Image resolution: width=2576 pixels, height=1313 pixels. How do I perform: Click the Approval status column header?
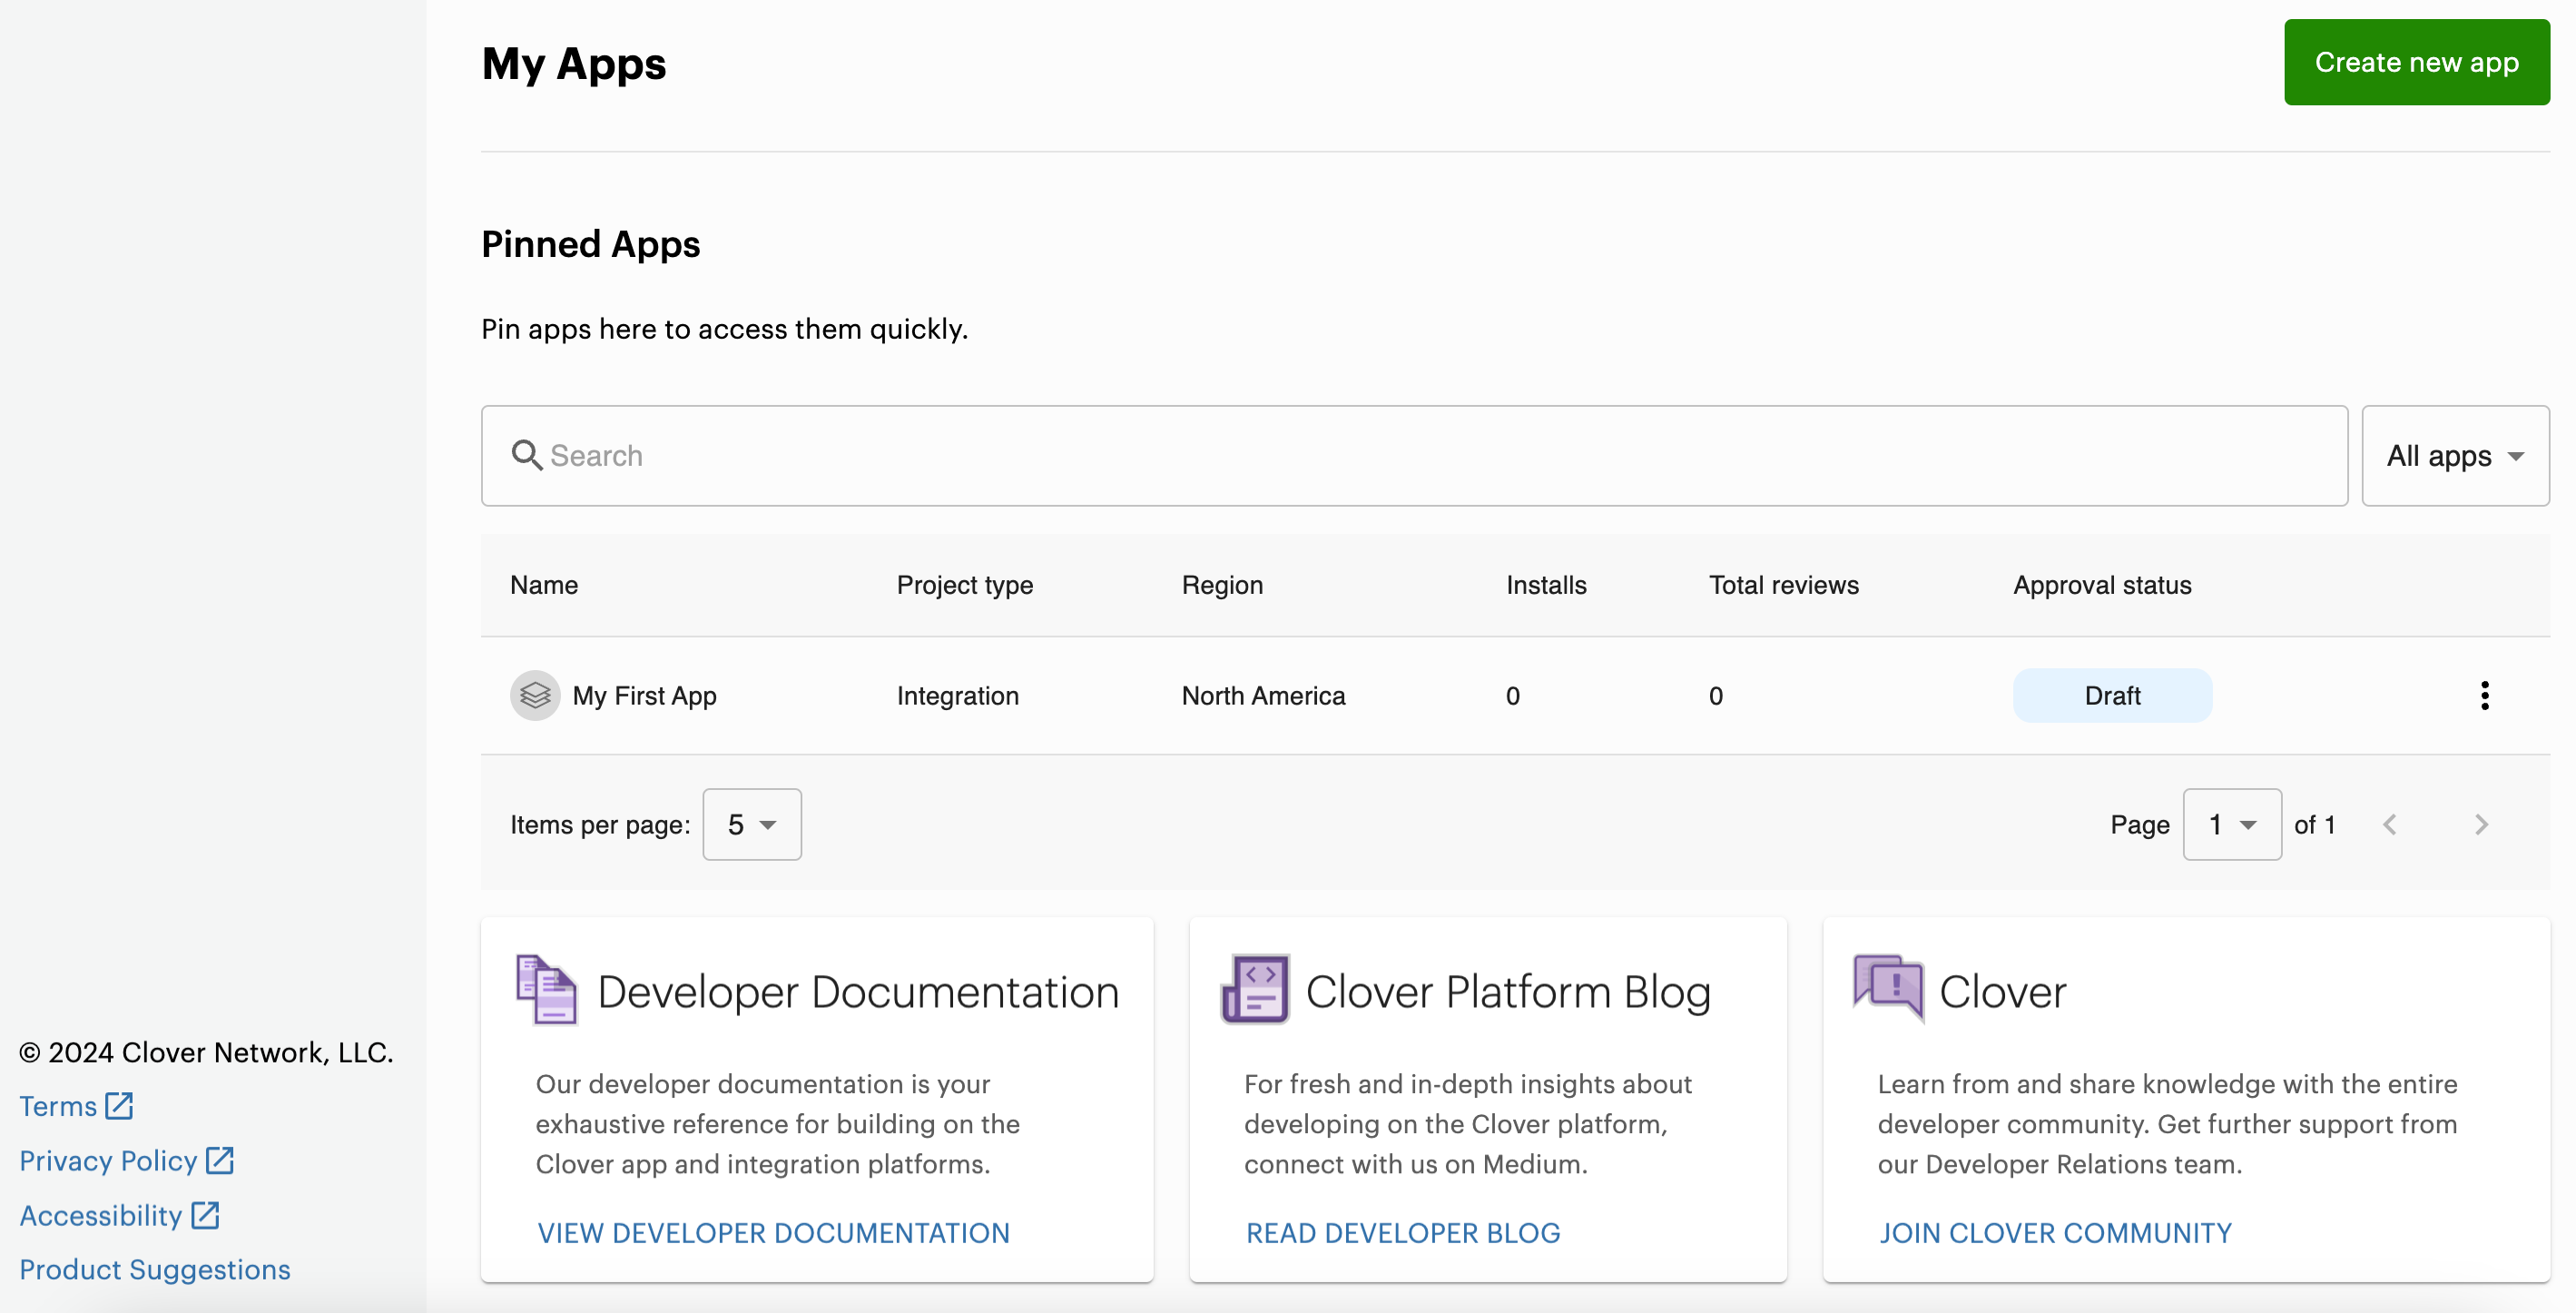[x=2102, y=585]
